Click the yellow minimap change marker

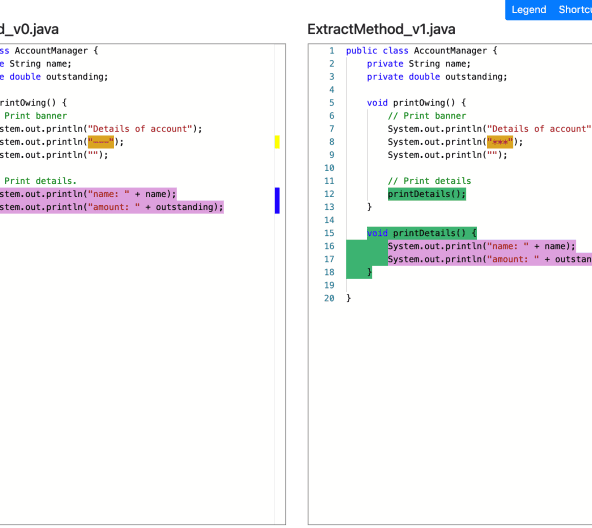[277, 142]
